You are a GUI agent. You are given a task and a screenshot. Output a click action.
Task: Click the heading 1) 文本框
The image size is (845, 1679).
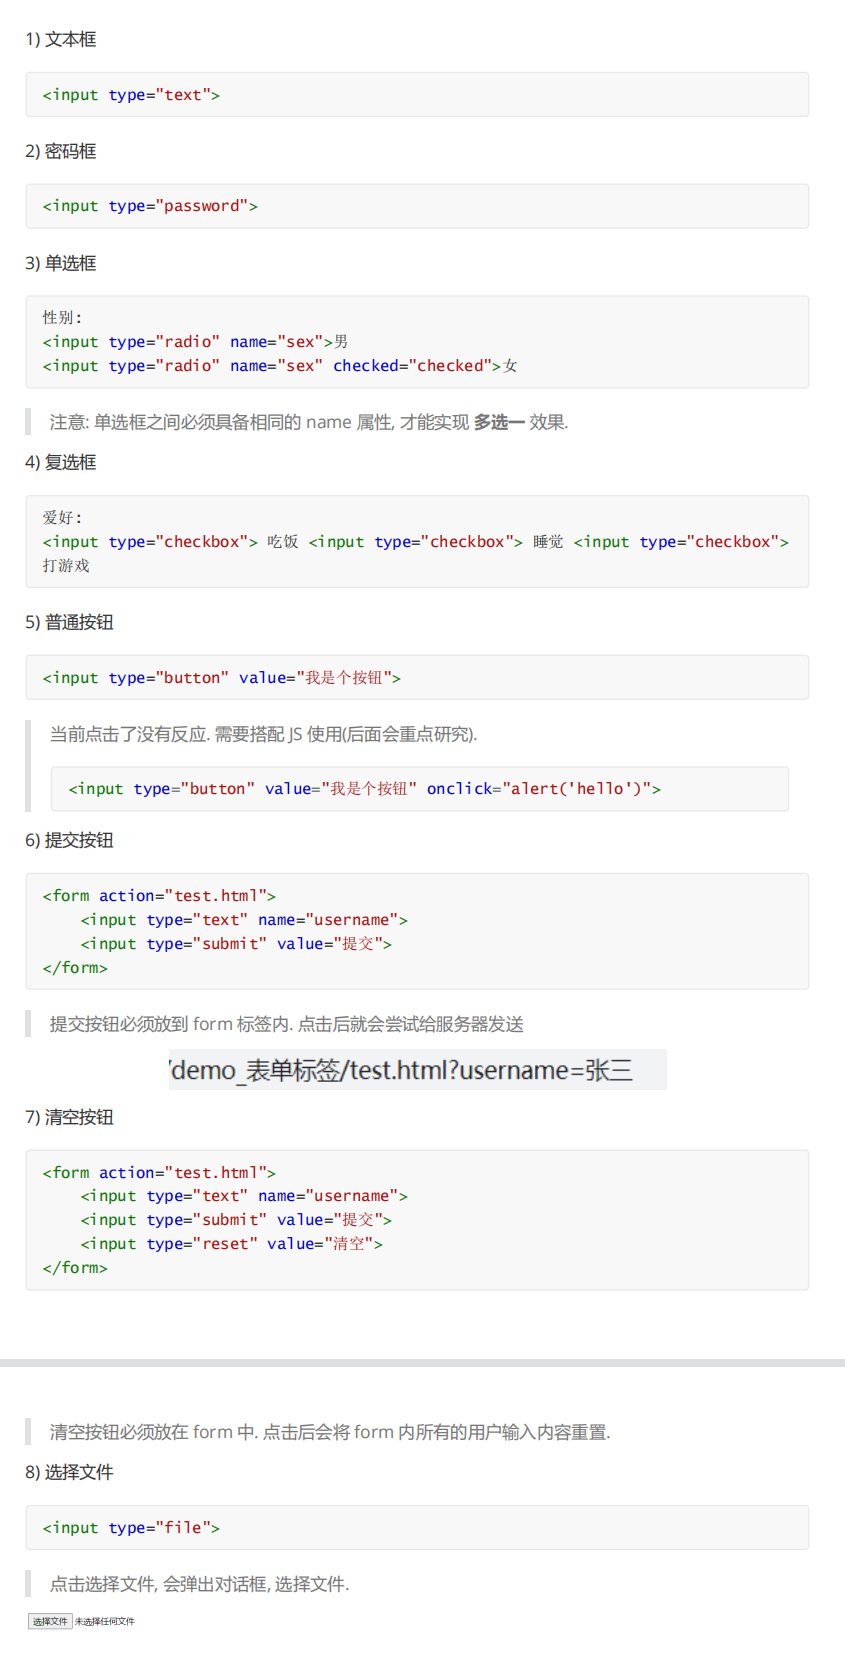coord(61,39)
